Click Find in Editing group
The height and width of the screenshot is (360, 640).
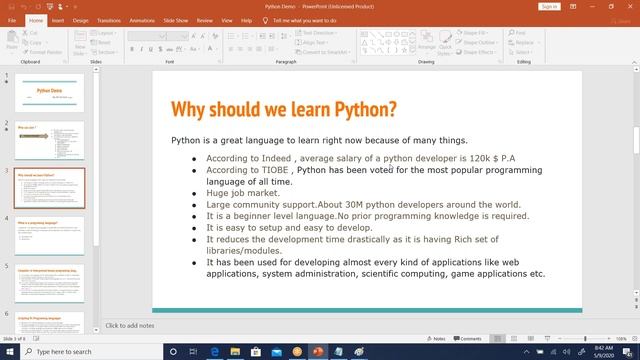tap(517, 33)
